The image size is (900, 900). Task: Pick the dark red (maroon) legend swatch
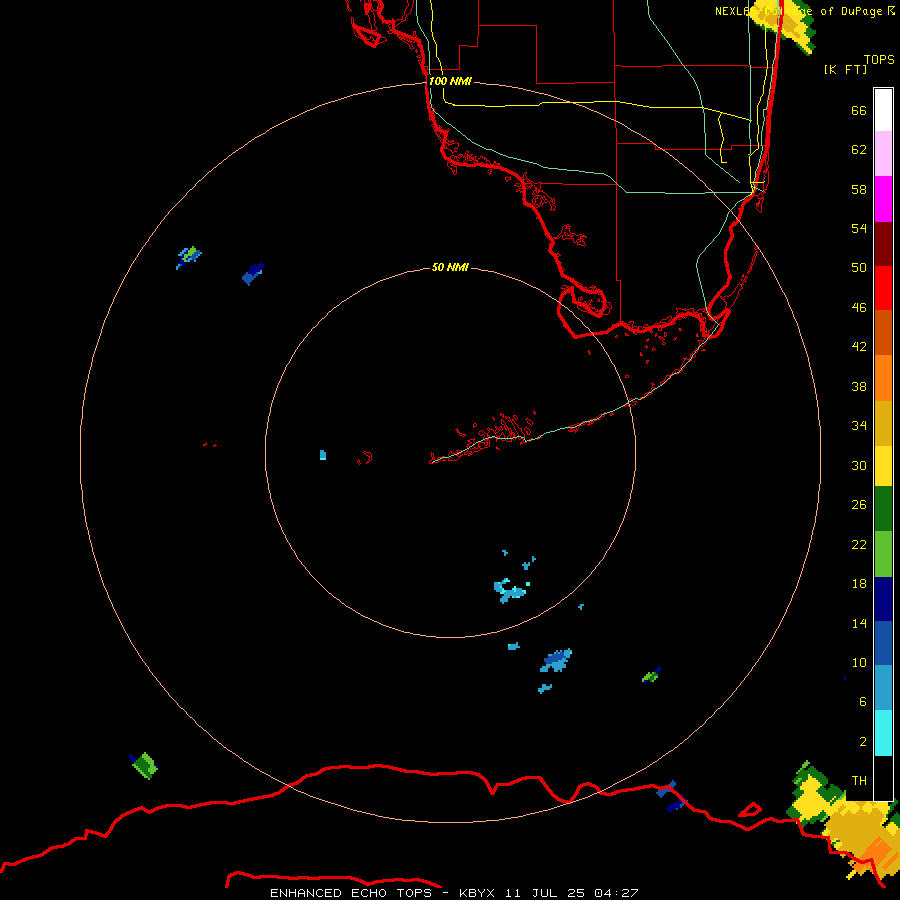click(x=883, y=244)
